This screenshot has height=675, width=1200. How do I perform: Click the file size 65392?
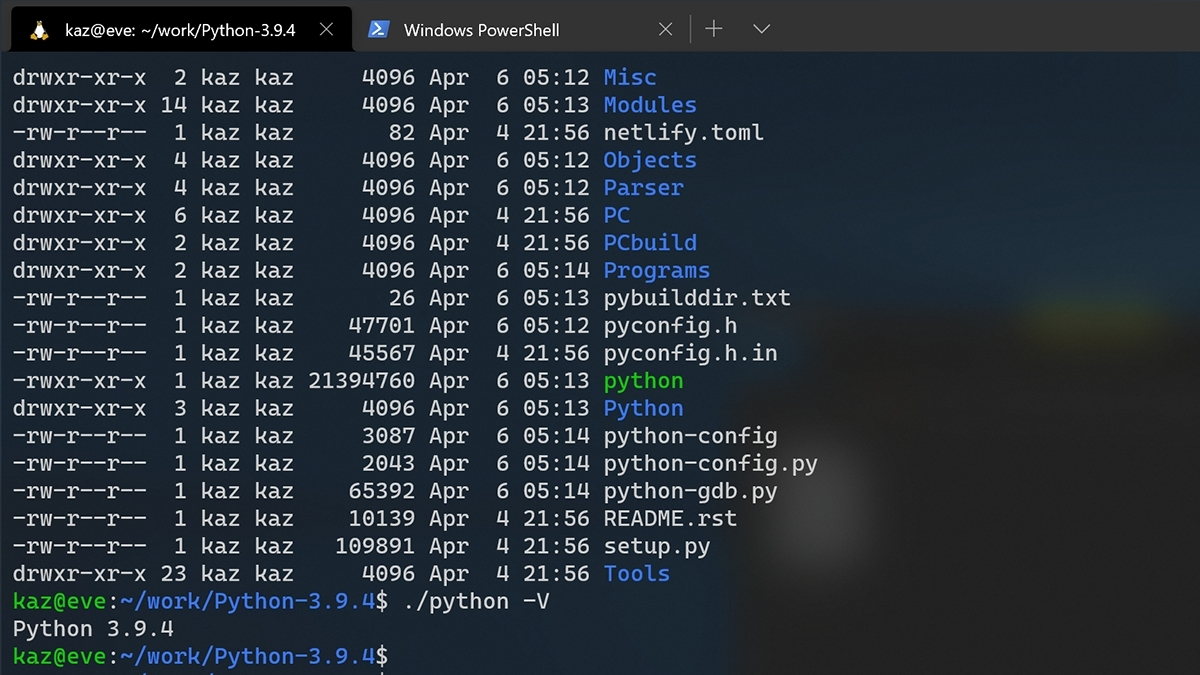382,491
